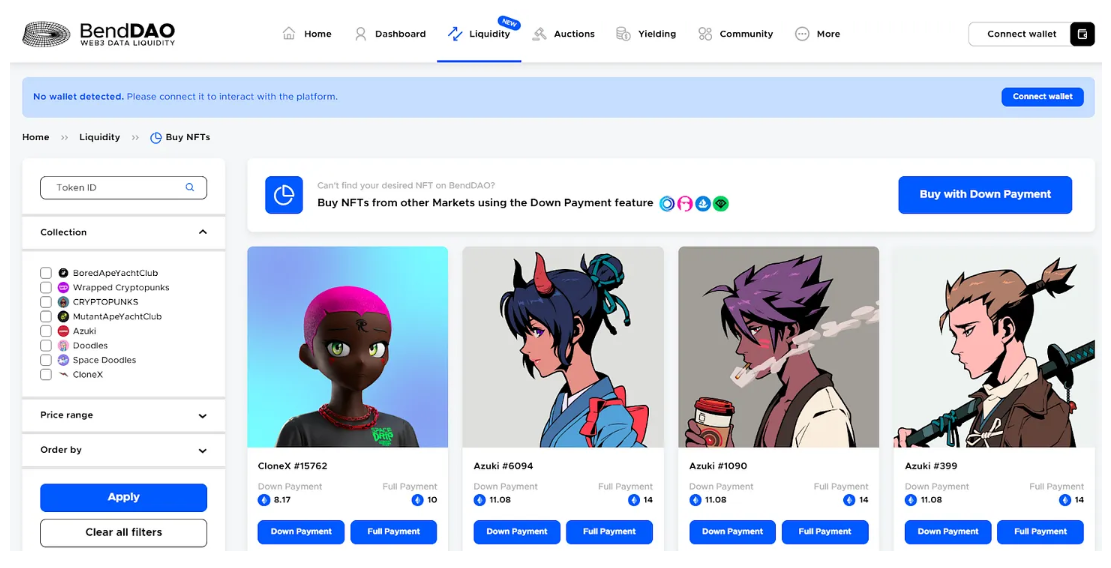Check the MutantApeYachtClub checkbox

(46, 317)
